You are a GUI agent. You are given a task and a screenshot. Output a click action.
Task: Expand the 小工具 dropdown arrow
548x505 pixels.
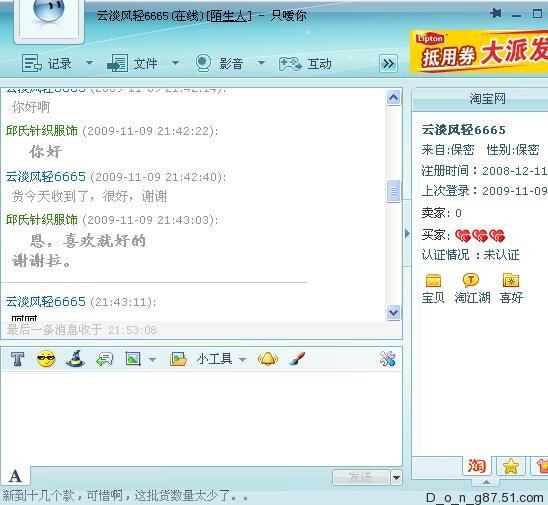pos(243,359)
